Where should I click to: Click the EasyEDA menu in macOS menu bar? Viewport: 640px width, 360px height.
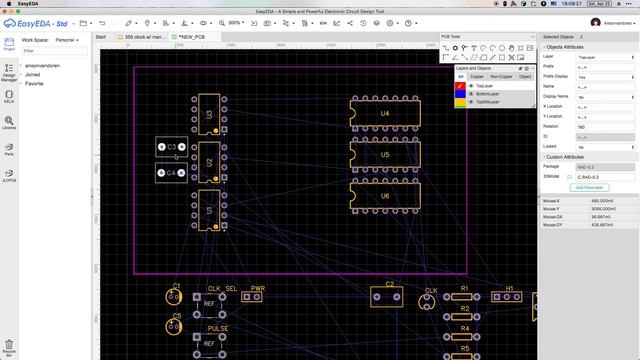pos(28,3)
